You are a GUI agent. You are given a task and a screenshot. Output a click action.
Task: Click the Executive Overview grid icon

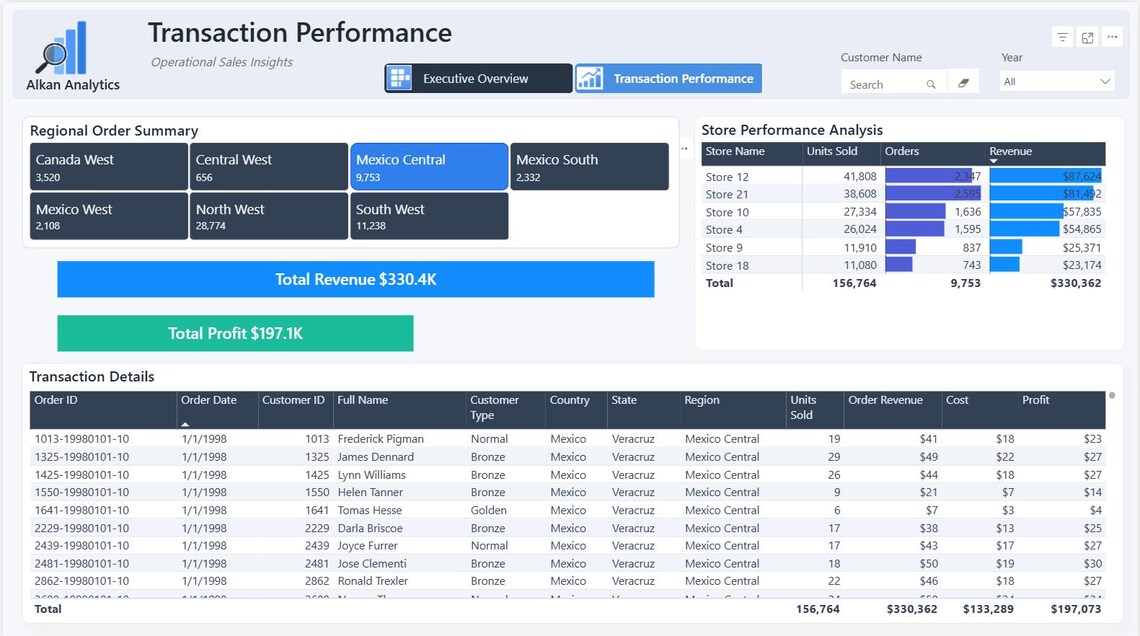click(399, 79)
